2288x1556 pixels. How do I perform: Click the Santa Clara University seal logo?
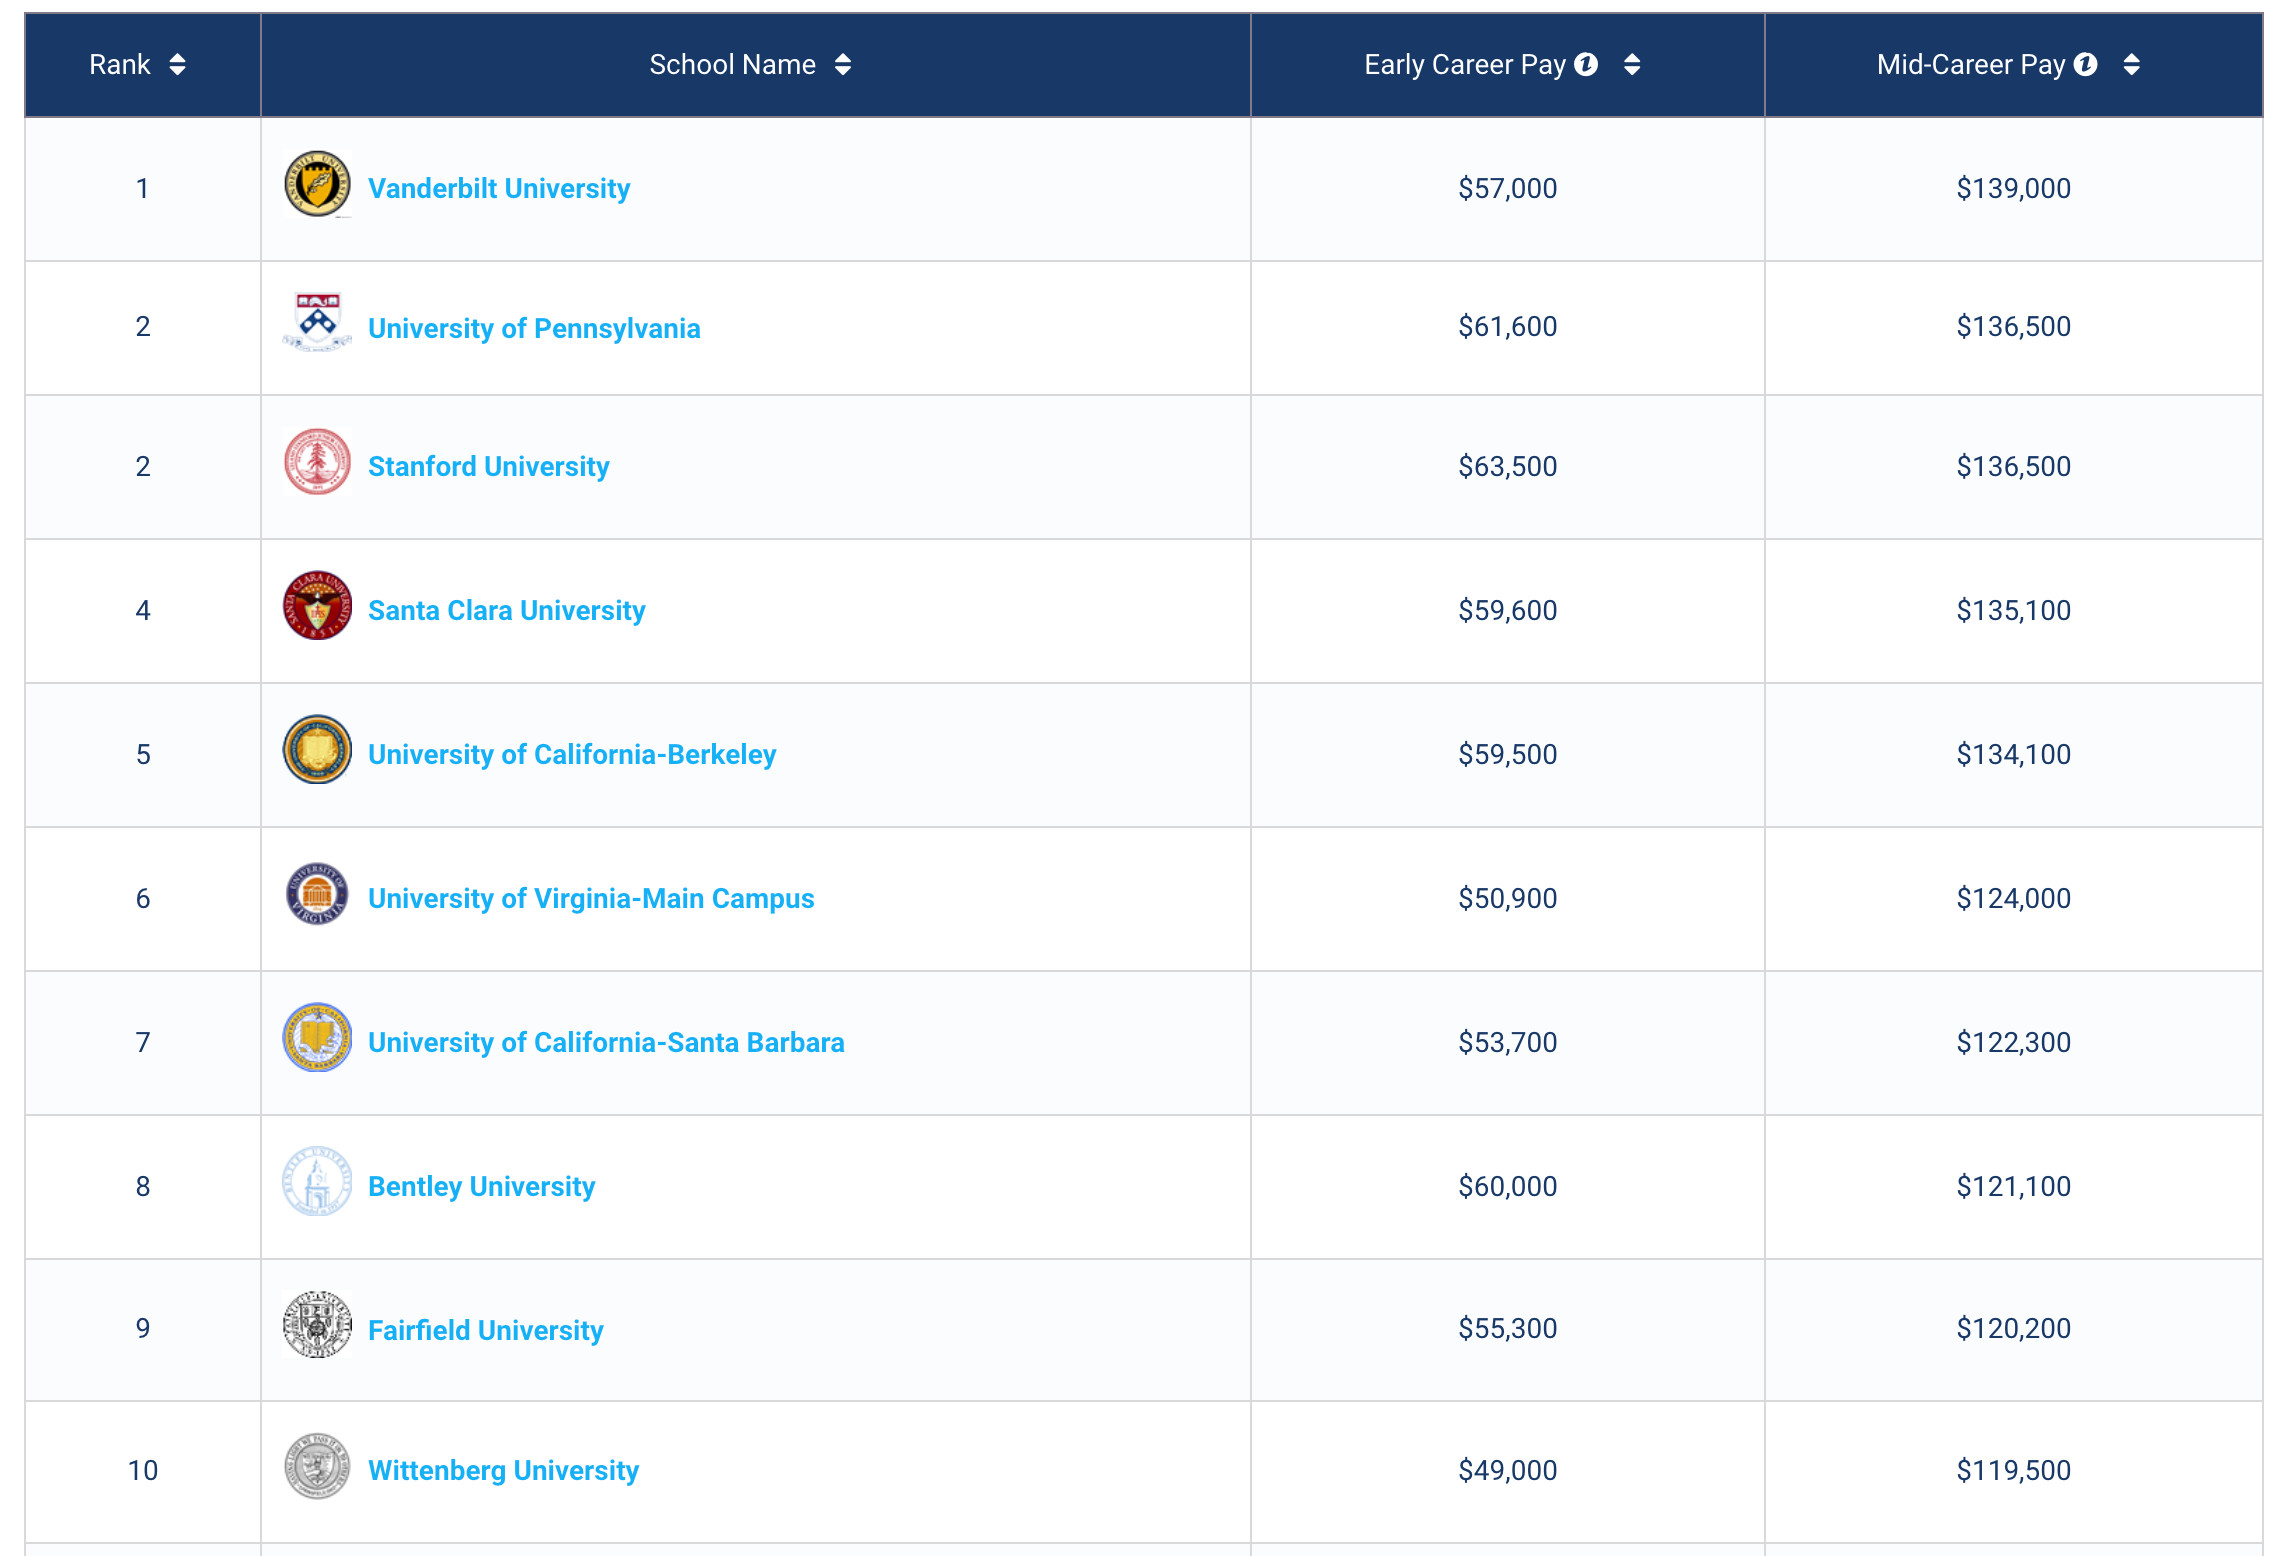pos(317,606)
